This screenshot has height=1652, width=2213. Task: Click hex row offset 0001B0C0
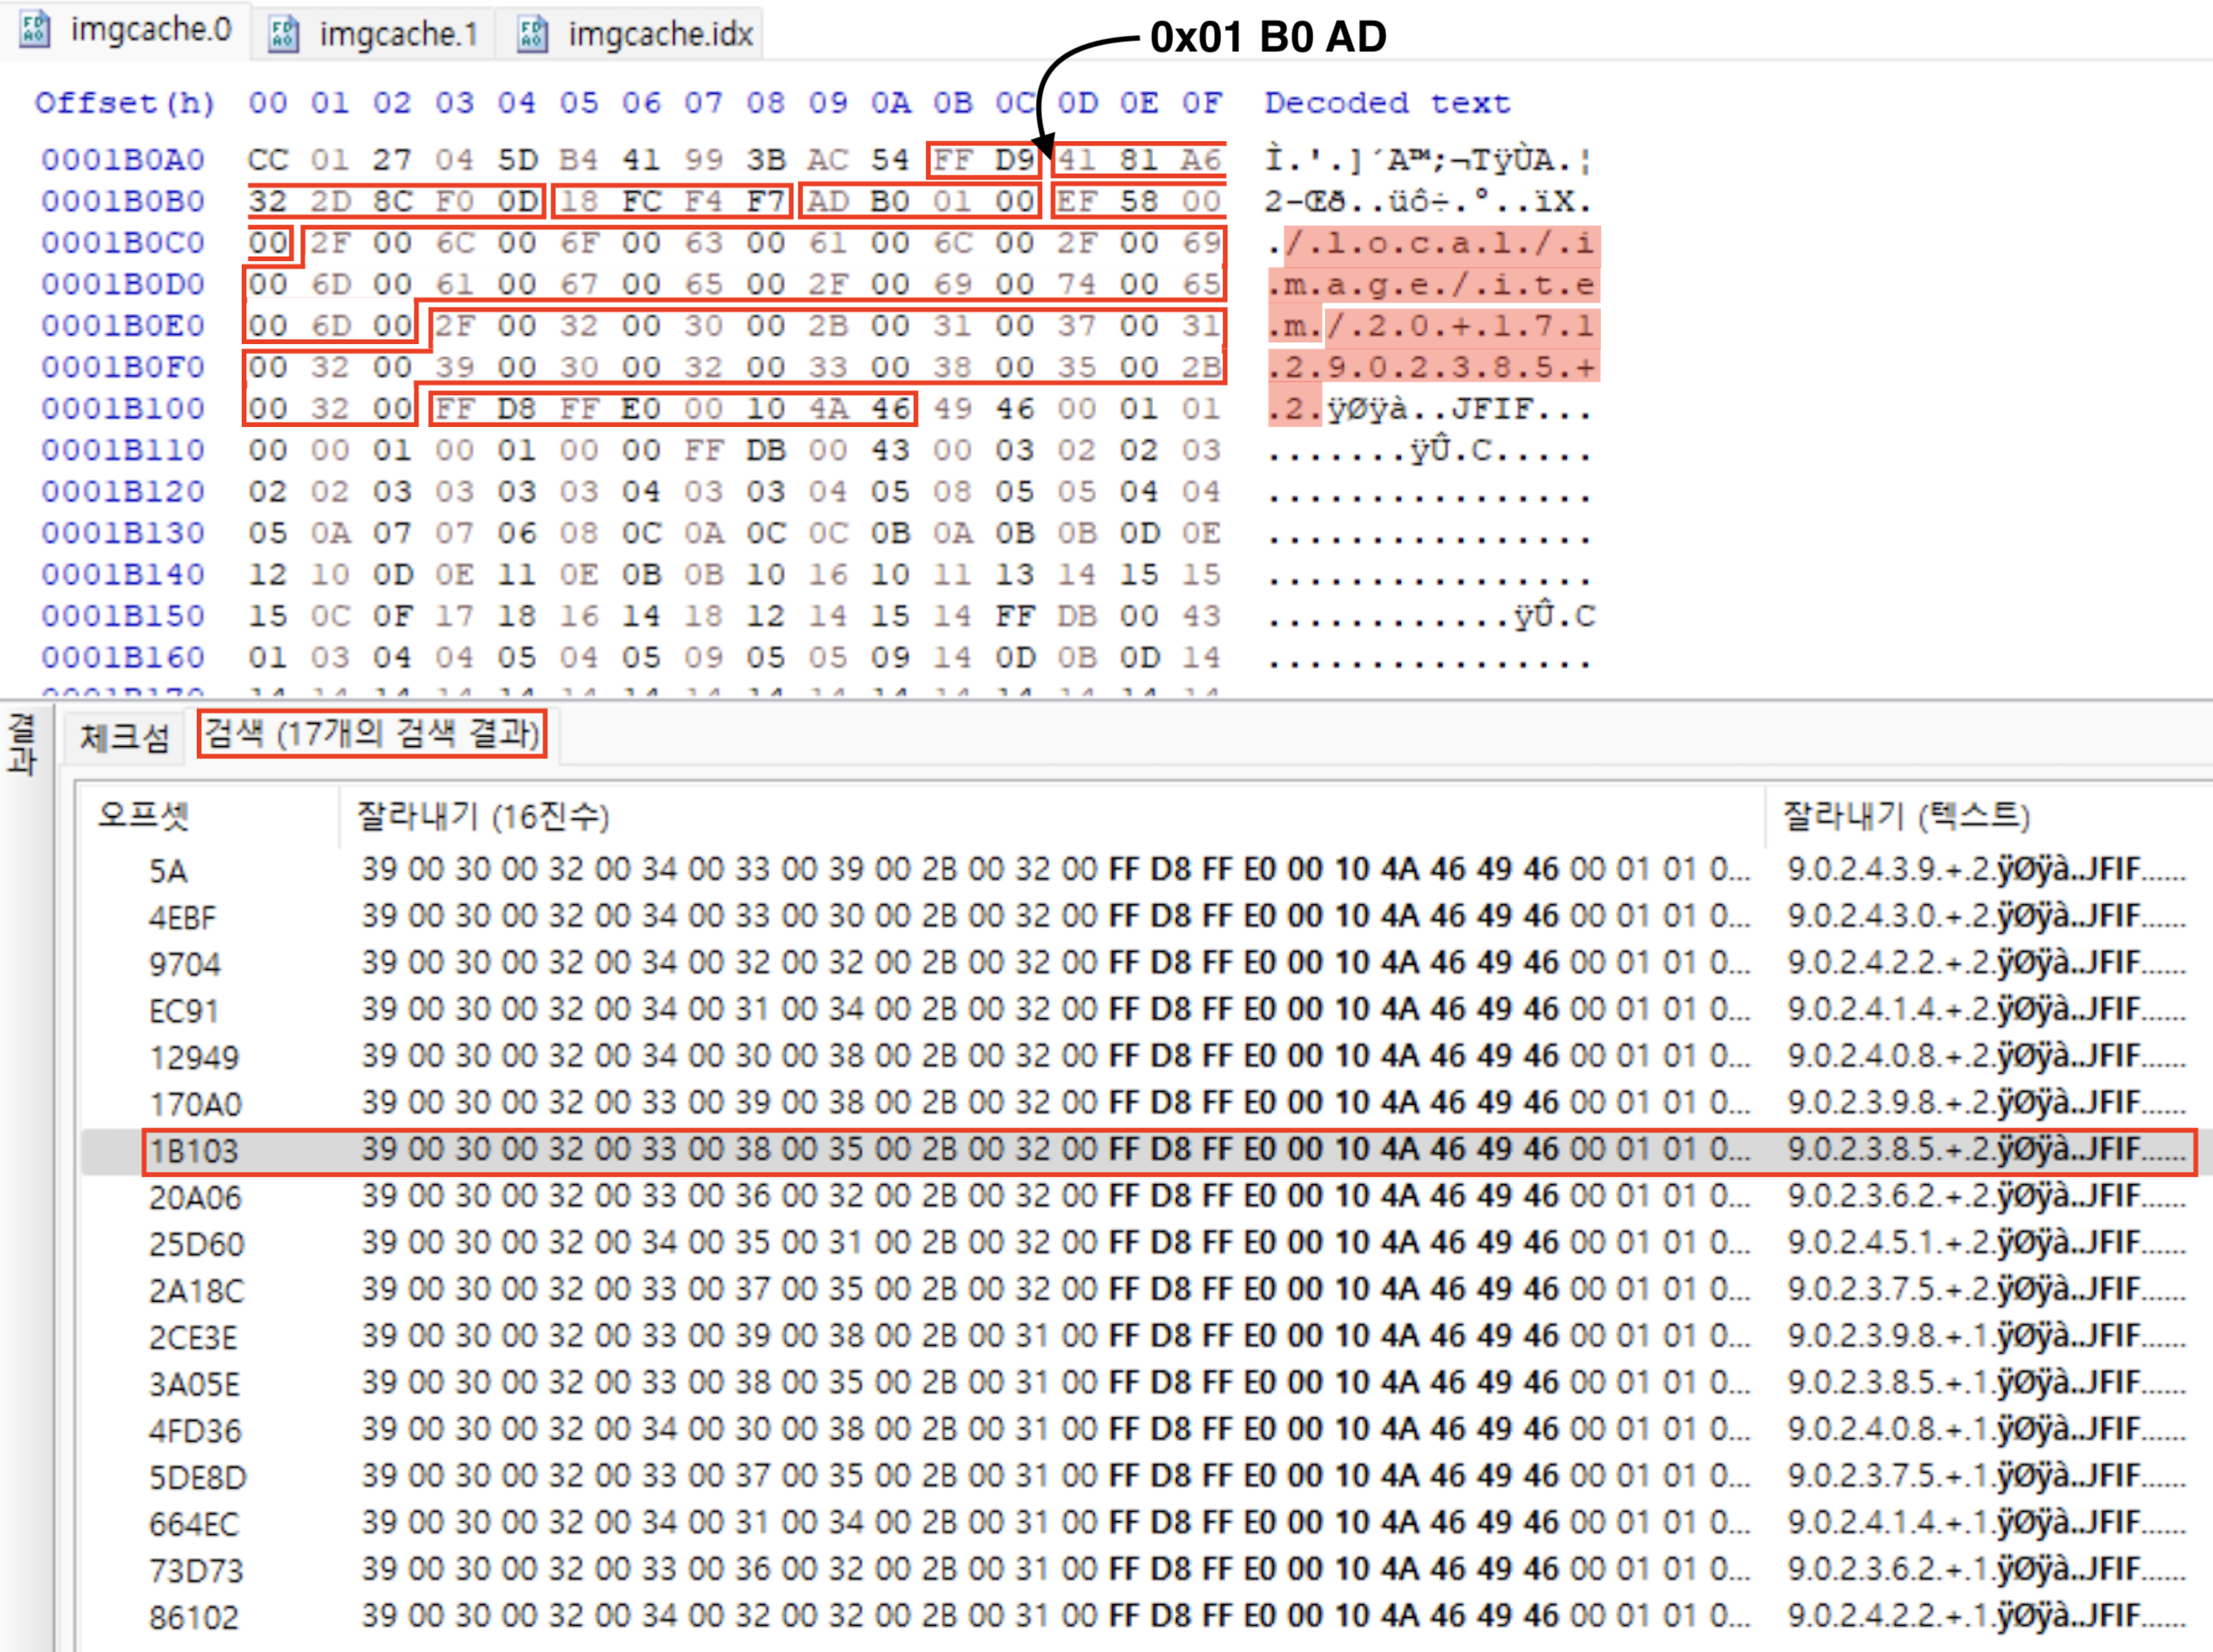pyautogui.click(x=123, y=243)
